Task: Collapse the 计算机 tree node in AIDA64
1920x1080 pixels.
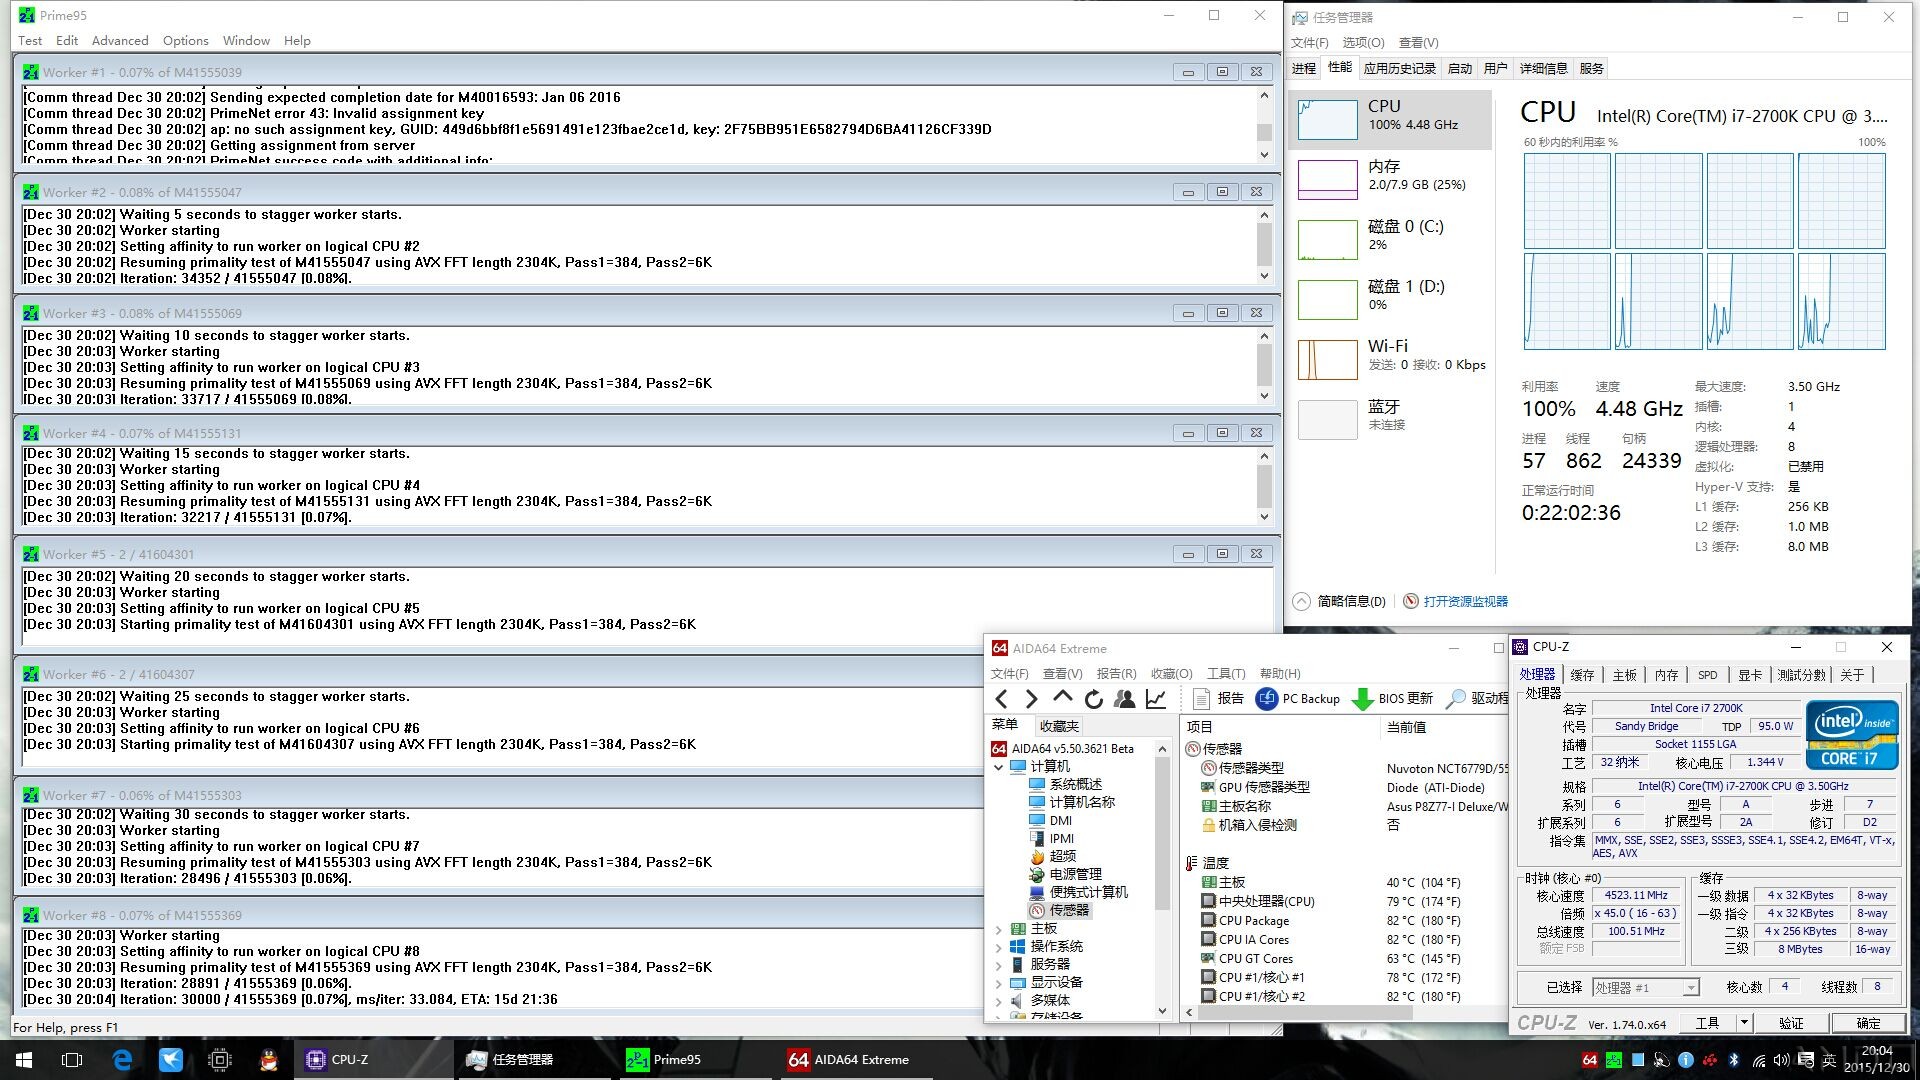Action: point(998,767)
